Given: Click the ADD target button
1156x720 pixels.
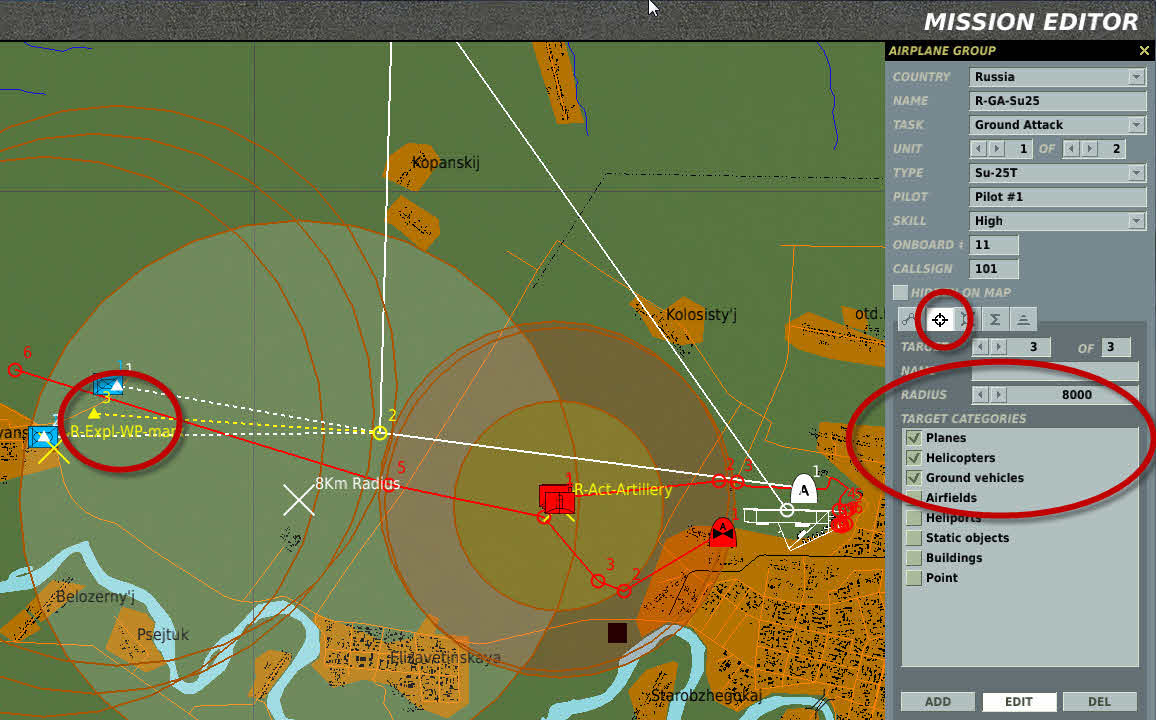Looking at the screenshot, I should pos(938,702).
